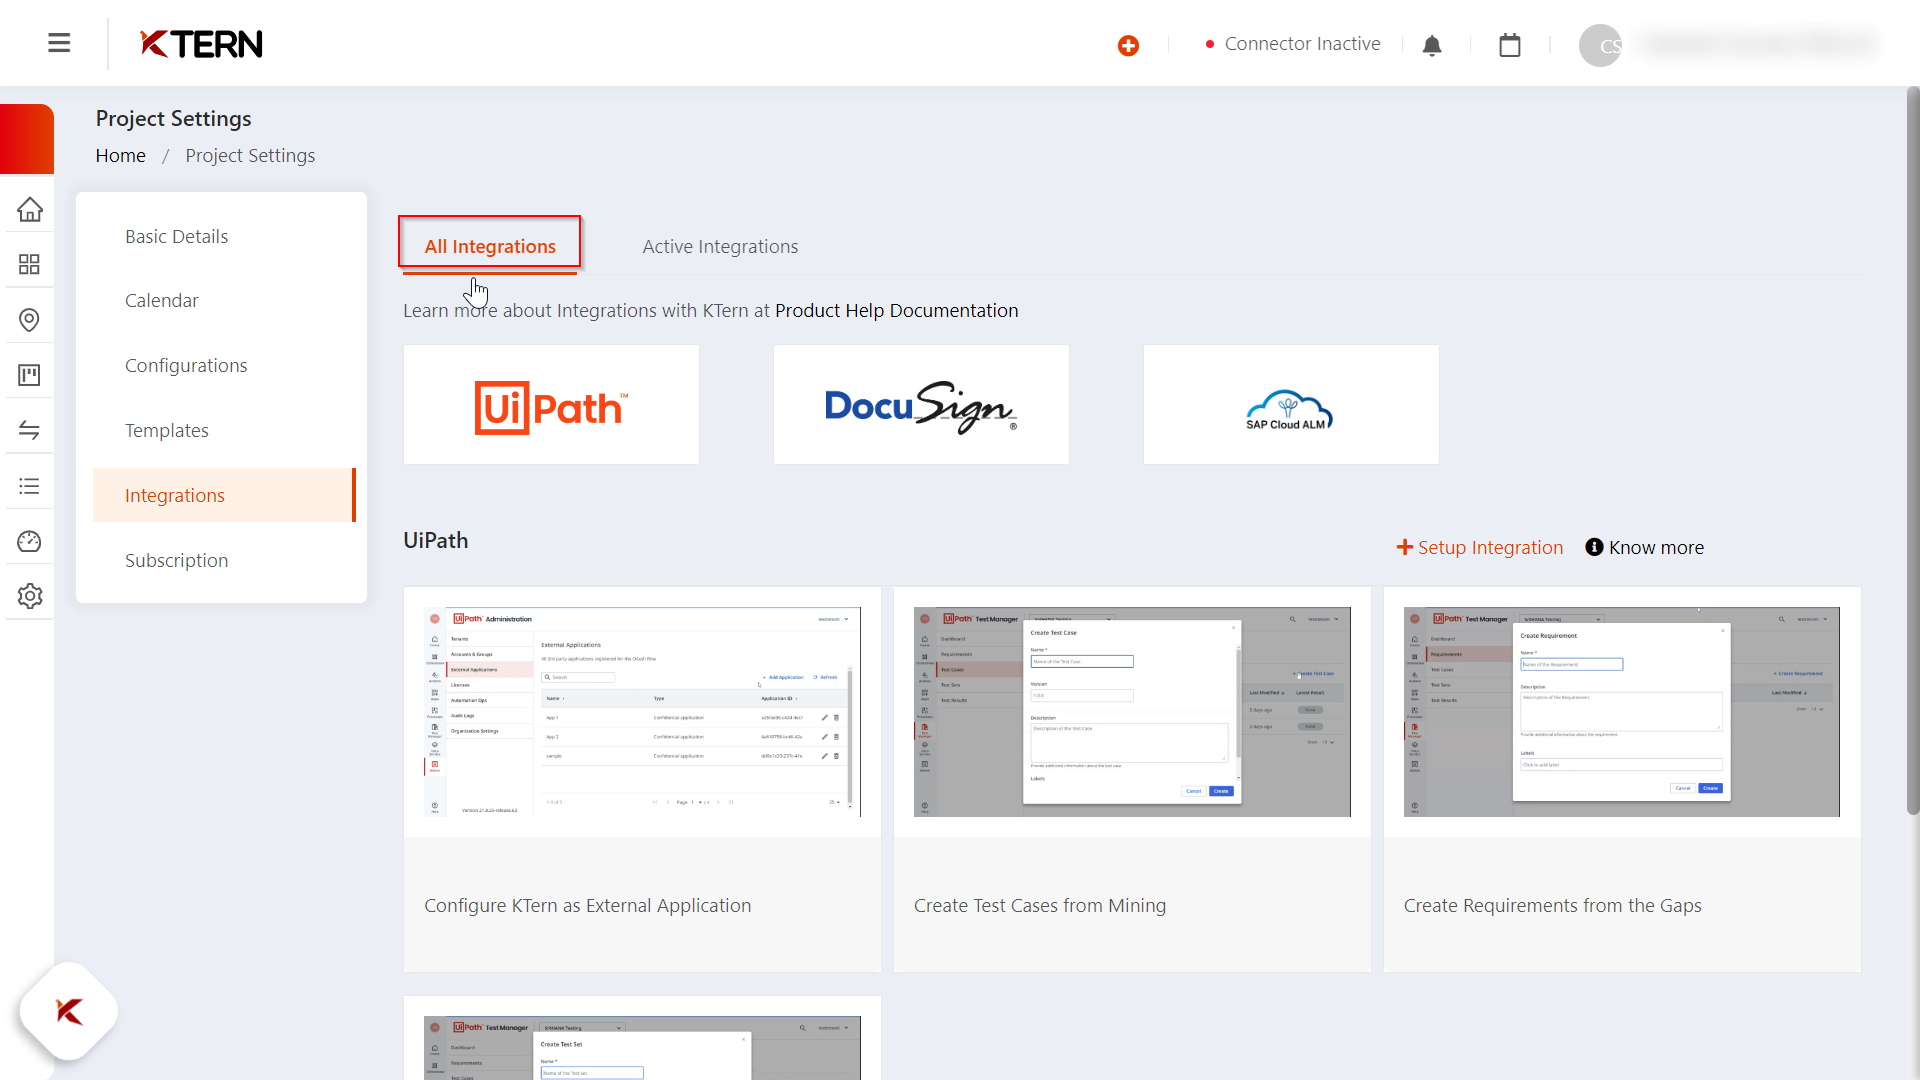The width and height of the screenshot is (1920, 1080).
Task: Click the red plus quick-add icon
Action: point(1128,45)
